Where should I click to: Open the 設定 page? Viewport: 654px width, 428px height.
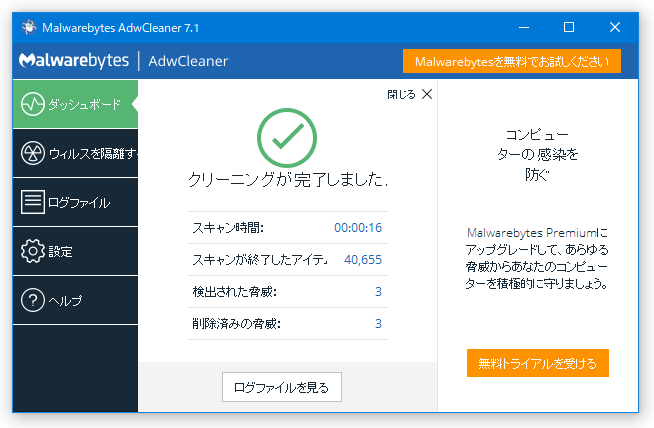tap(75, 251)
